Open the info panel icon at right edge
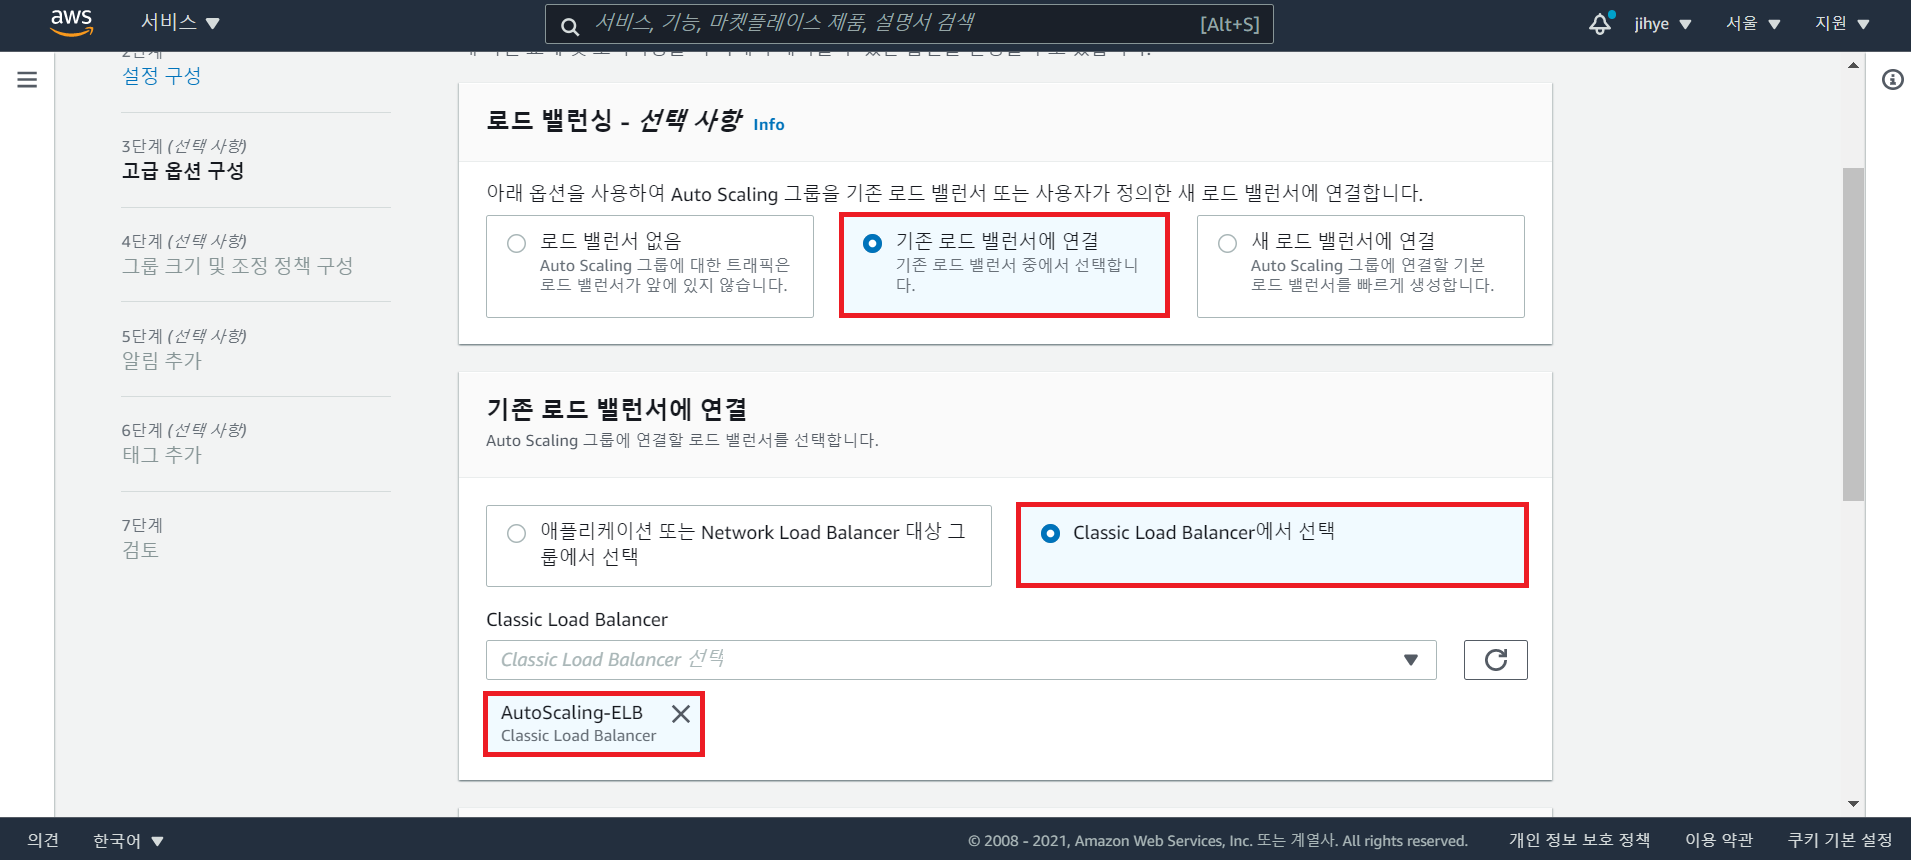This screenshot has height=860, width=1911. pyautogui.click(x=1892, y=80)
